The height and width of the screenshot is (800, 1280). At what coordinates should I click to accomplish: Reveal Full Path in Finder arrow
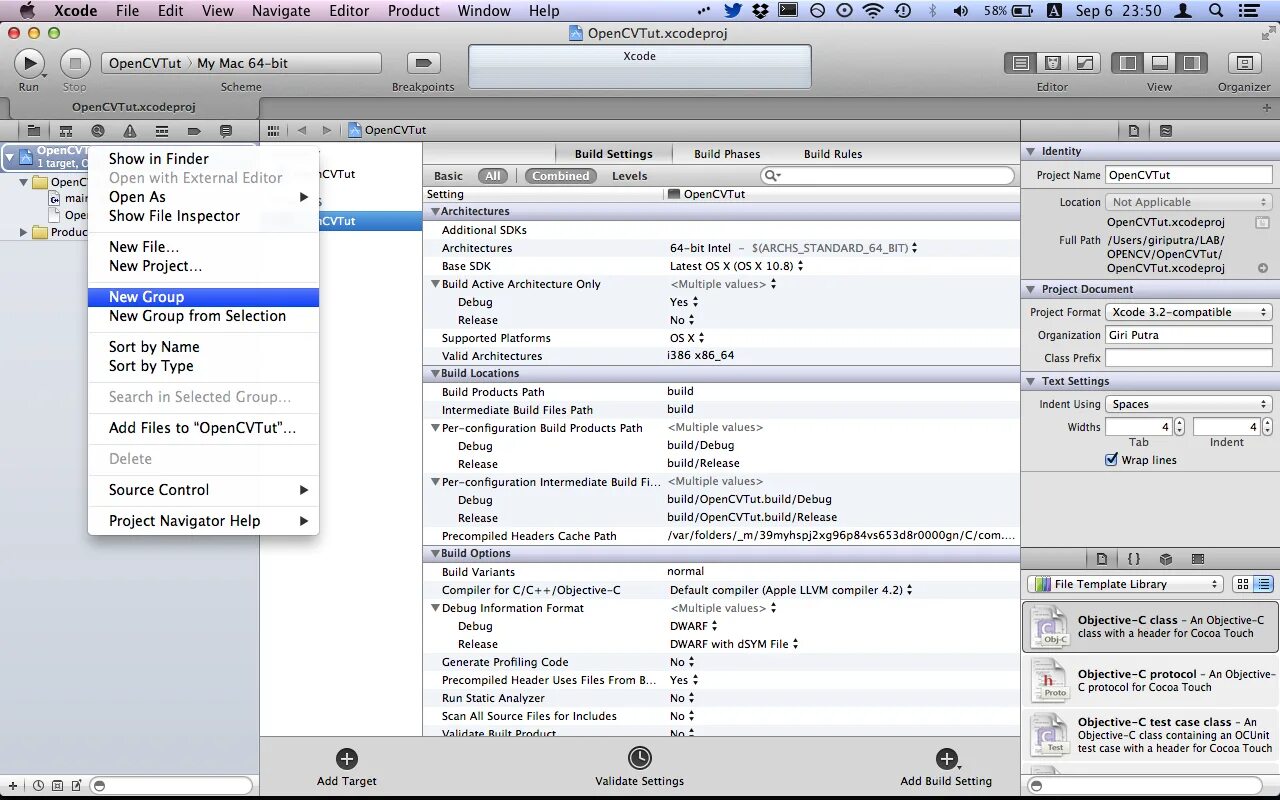click(1263, 268)
